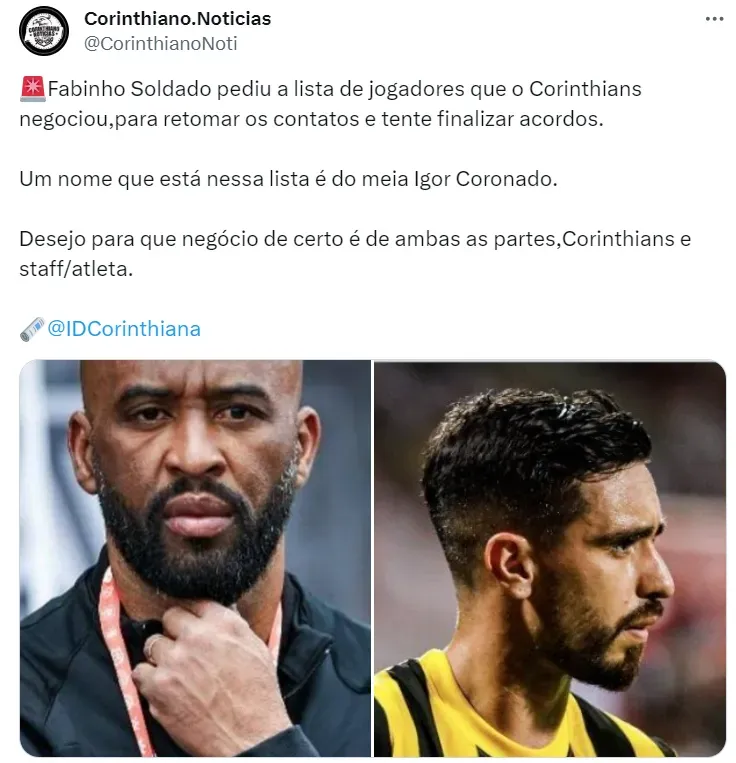The height and width of the screenshot is (763, 736).
Task: Open the Corinthiano.Noticias display name
Action: 178,18
